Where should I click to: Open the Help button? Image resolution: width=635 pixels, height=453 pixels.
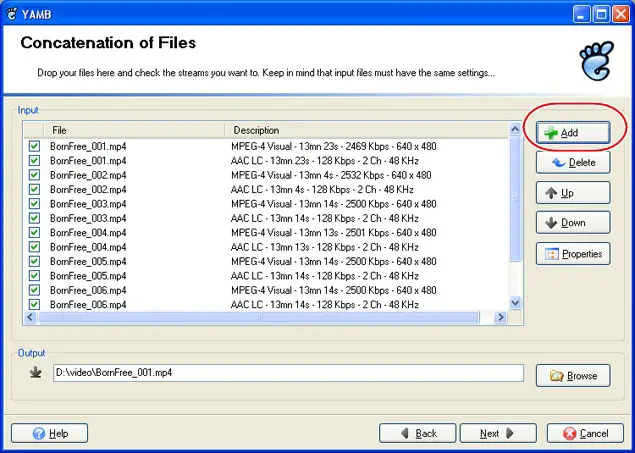49,434
